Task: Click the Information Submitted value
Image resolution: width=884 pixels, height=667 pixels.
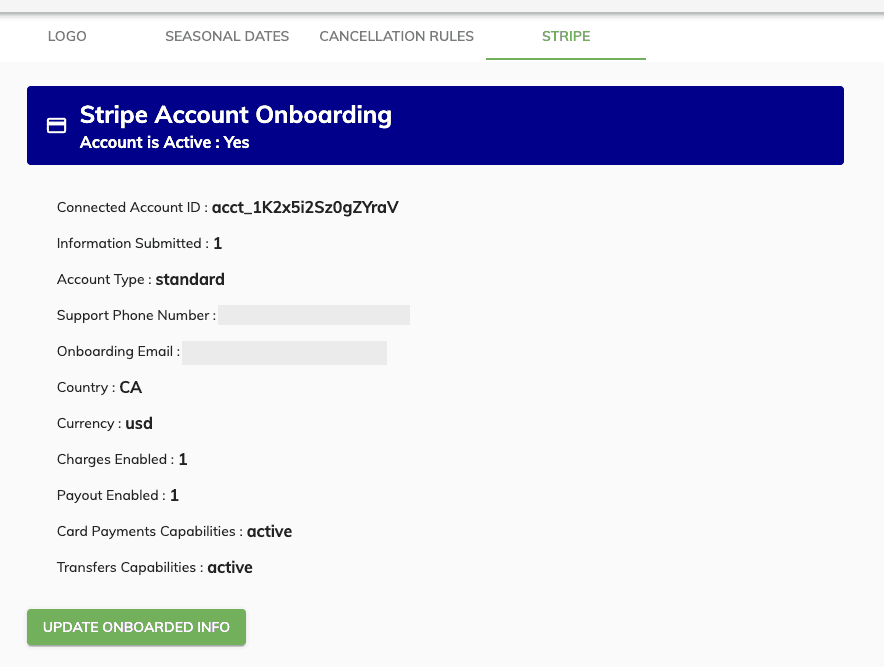Action: [x=218, y=244]
